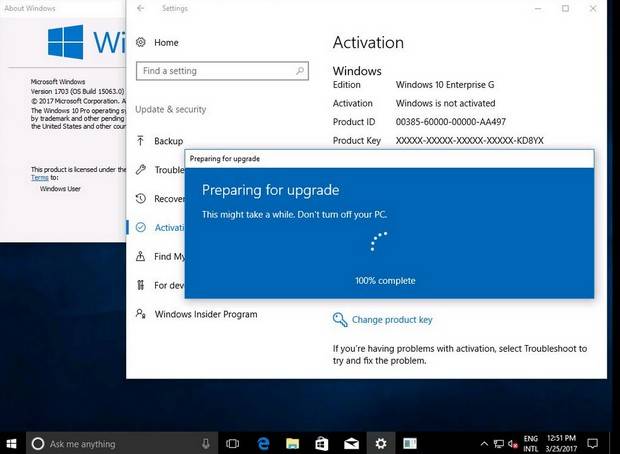Launch Microsoft Edge from the taskbar
Viewport: 620px width, 454px height.
[263, 444]
